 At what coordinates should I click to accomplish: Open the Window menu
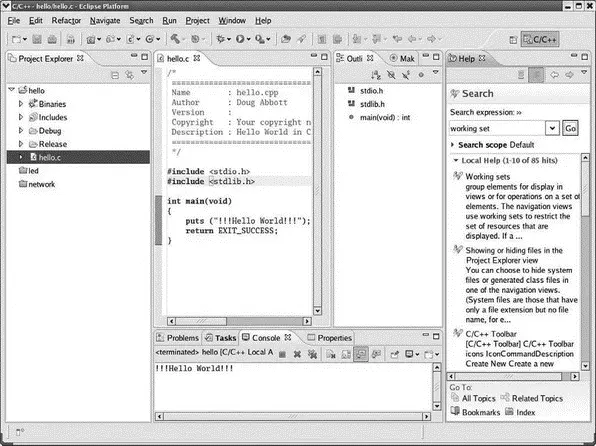pyautogui.click(x=232, y=21)
